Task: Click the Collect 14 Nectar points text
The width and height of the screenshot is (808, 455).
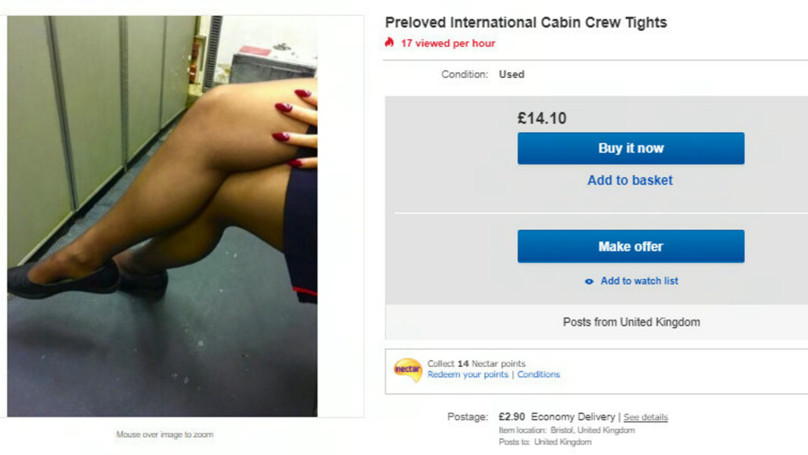Action: click(x=476, y=363)
